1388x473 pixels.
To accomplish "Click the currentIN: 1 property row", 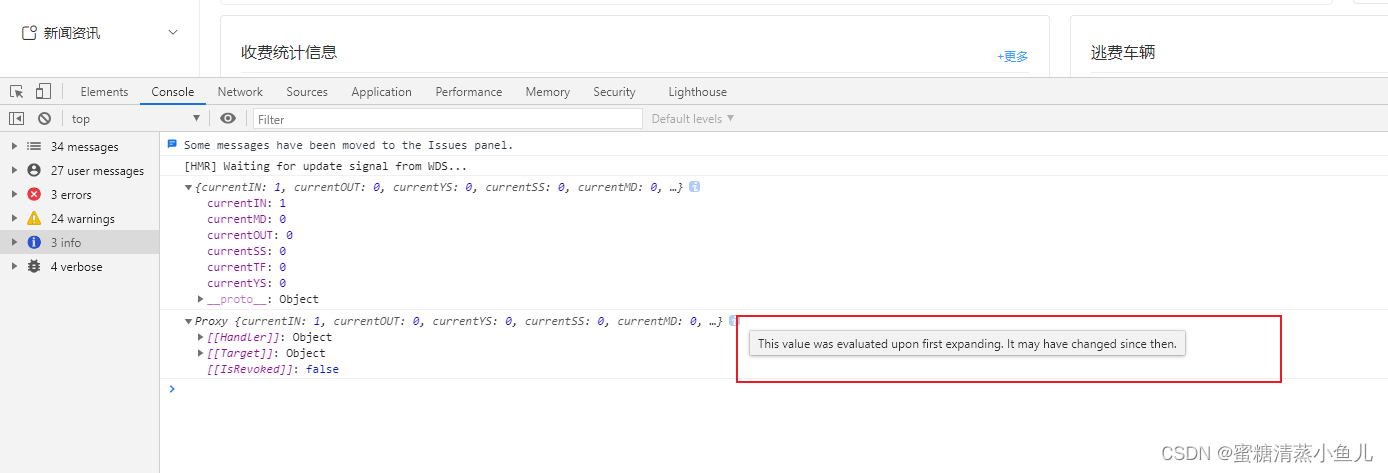I will (246, 203).
